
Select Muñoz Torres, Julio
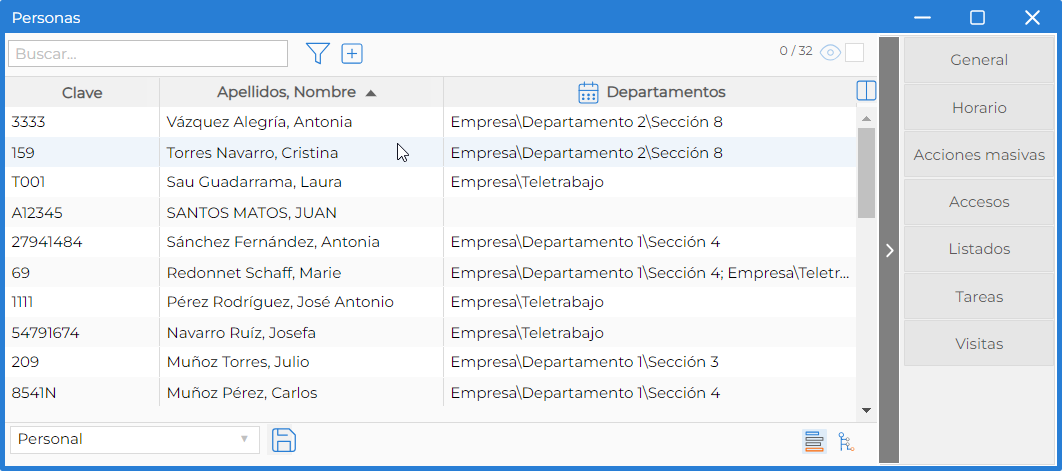(x=431, y=362)
